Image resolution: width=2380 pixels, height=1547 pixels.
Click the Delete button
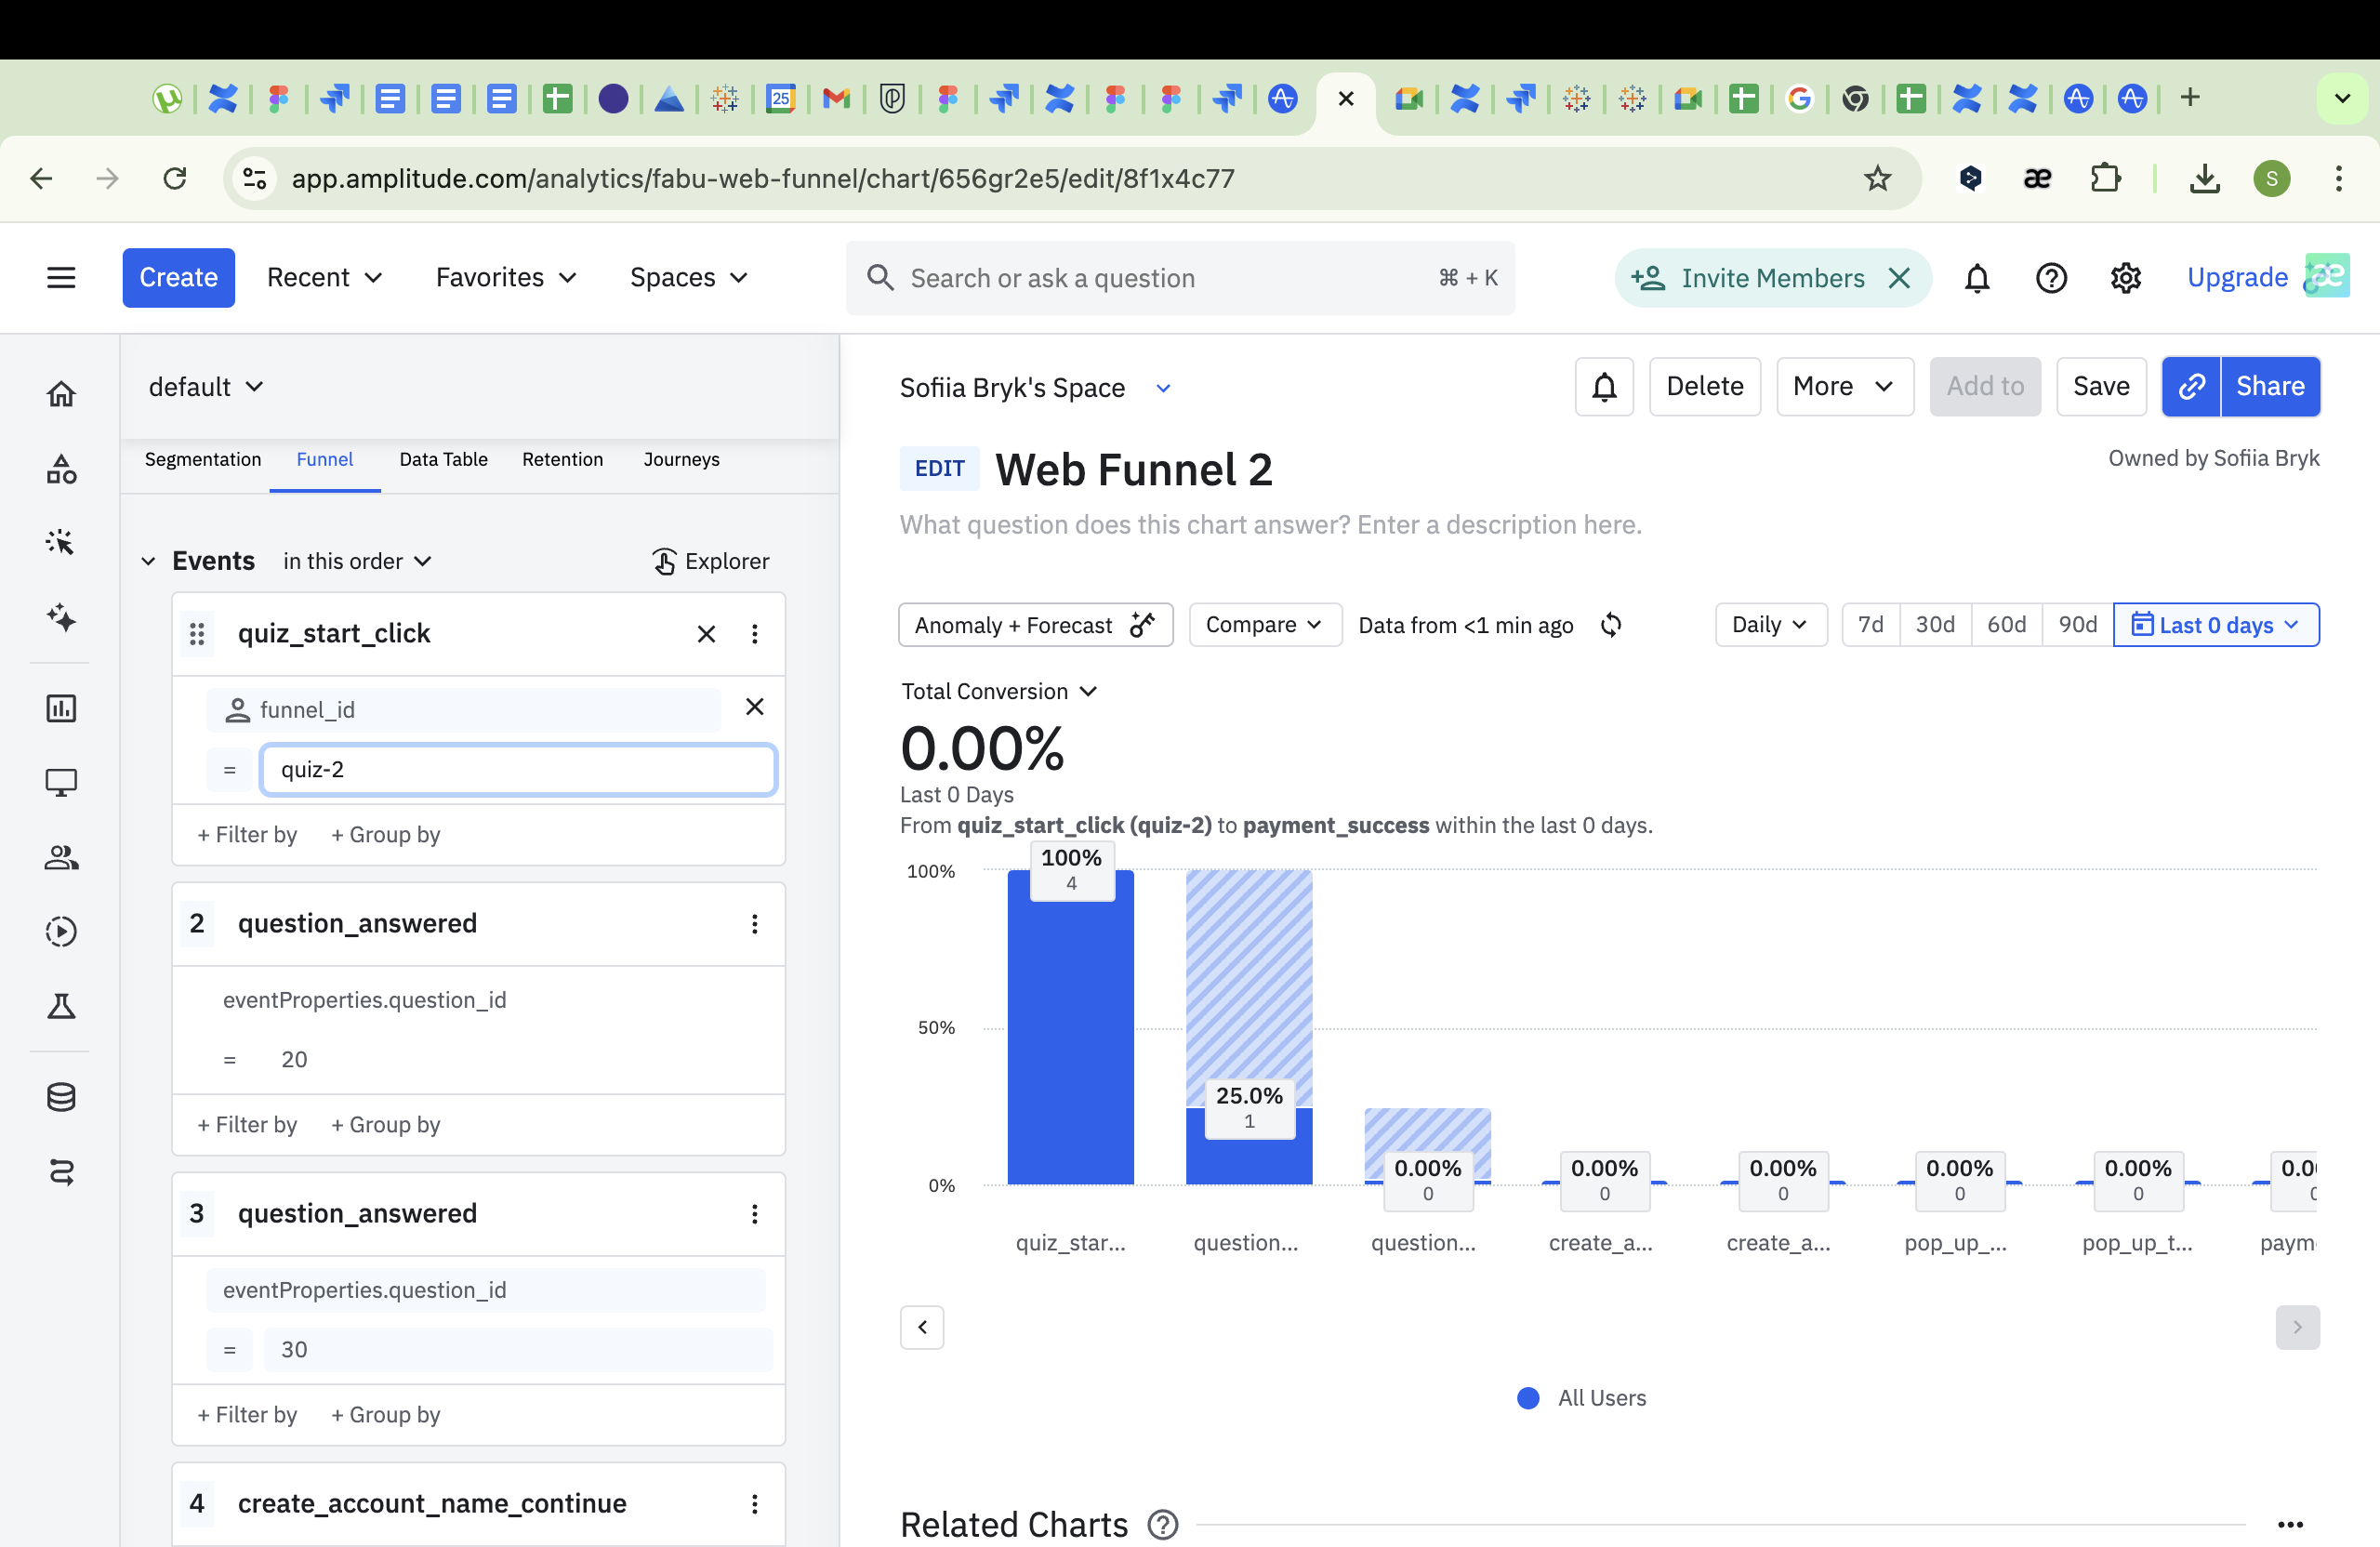point(1704,386)
